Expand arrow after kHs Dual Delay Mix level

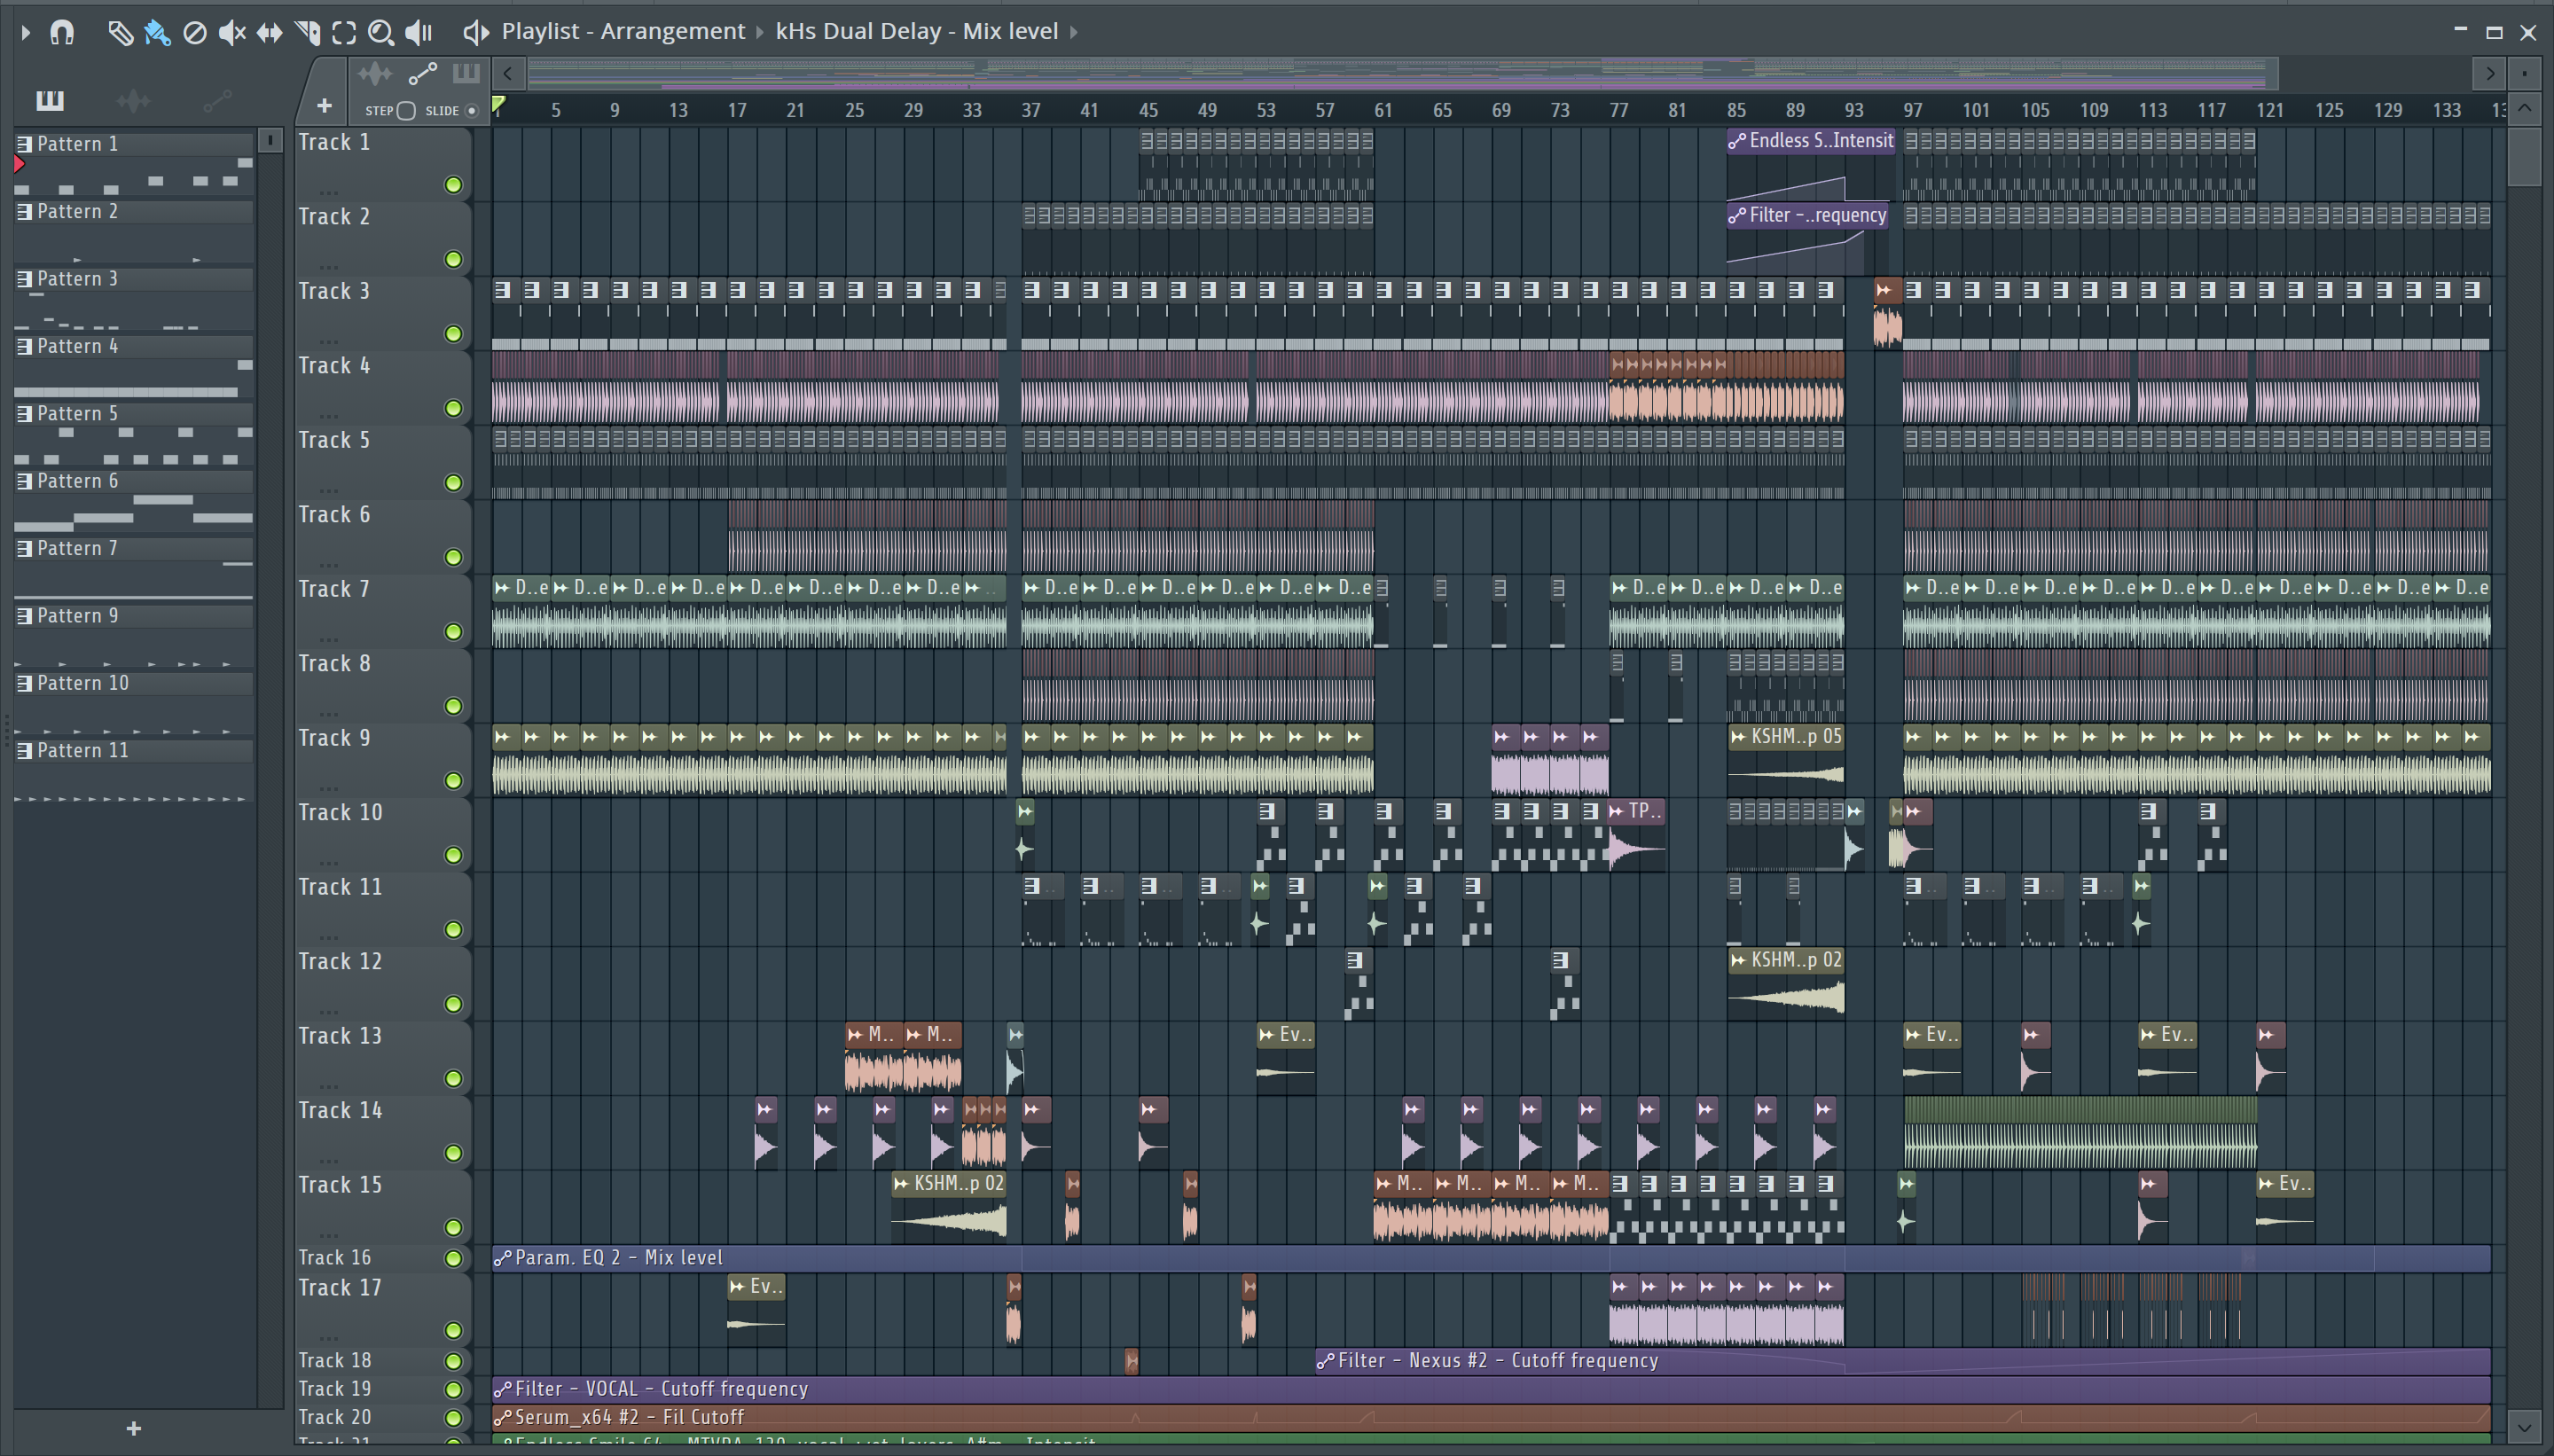click(x=1074, y=32)
